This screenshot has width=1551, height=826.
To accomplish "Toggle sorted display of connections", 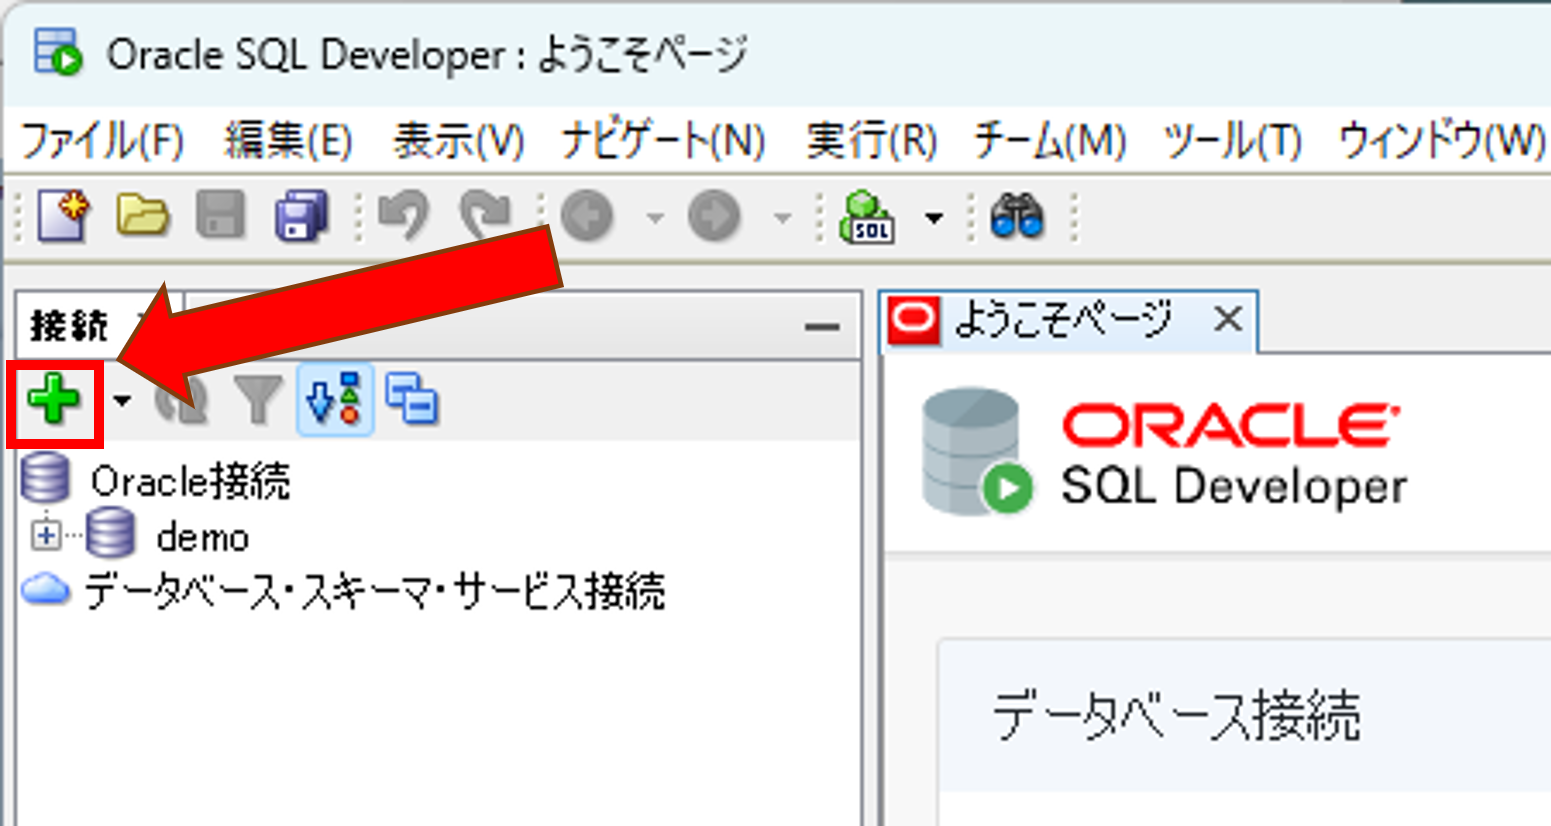I will pos(337,398).
